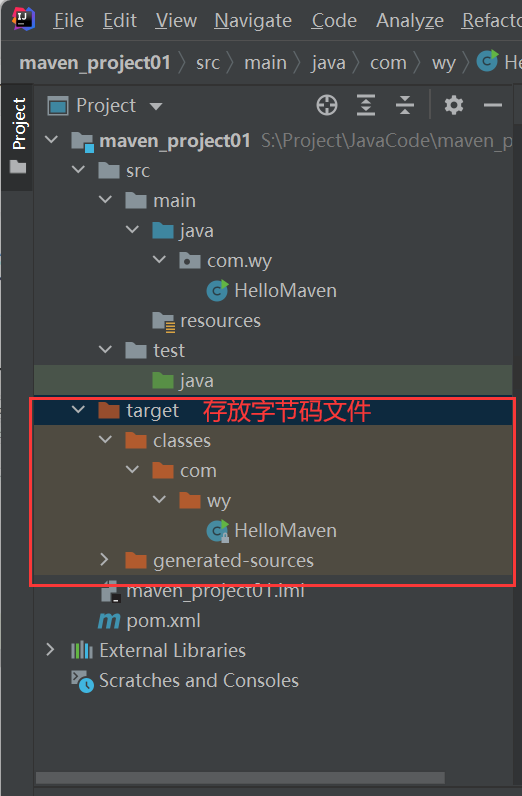Open the Project panel gear settings
Screen dimensions: 522x796
coord(453,106)
